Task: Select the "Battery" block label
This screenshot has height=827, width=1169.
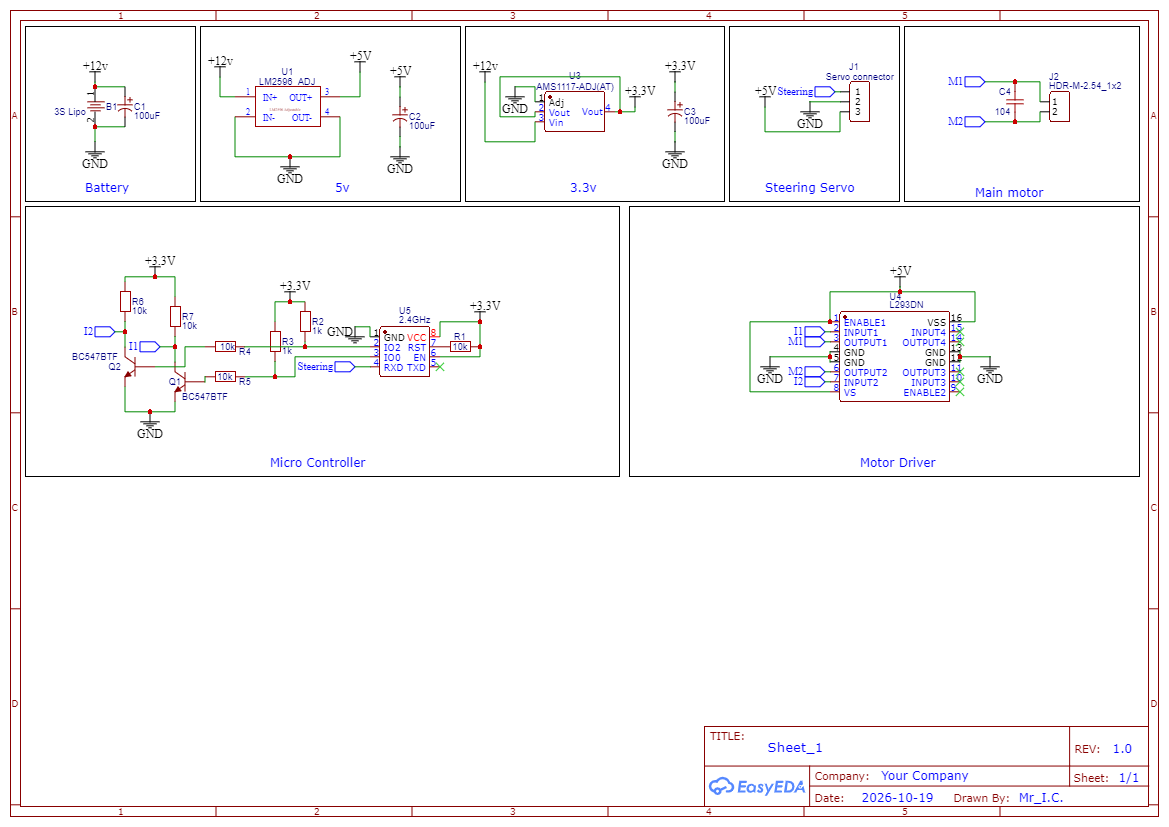Action: pyautogui.click(x=107, y=188)
